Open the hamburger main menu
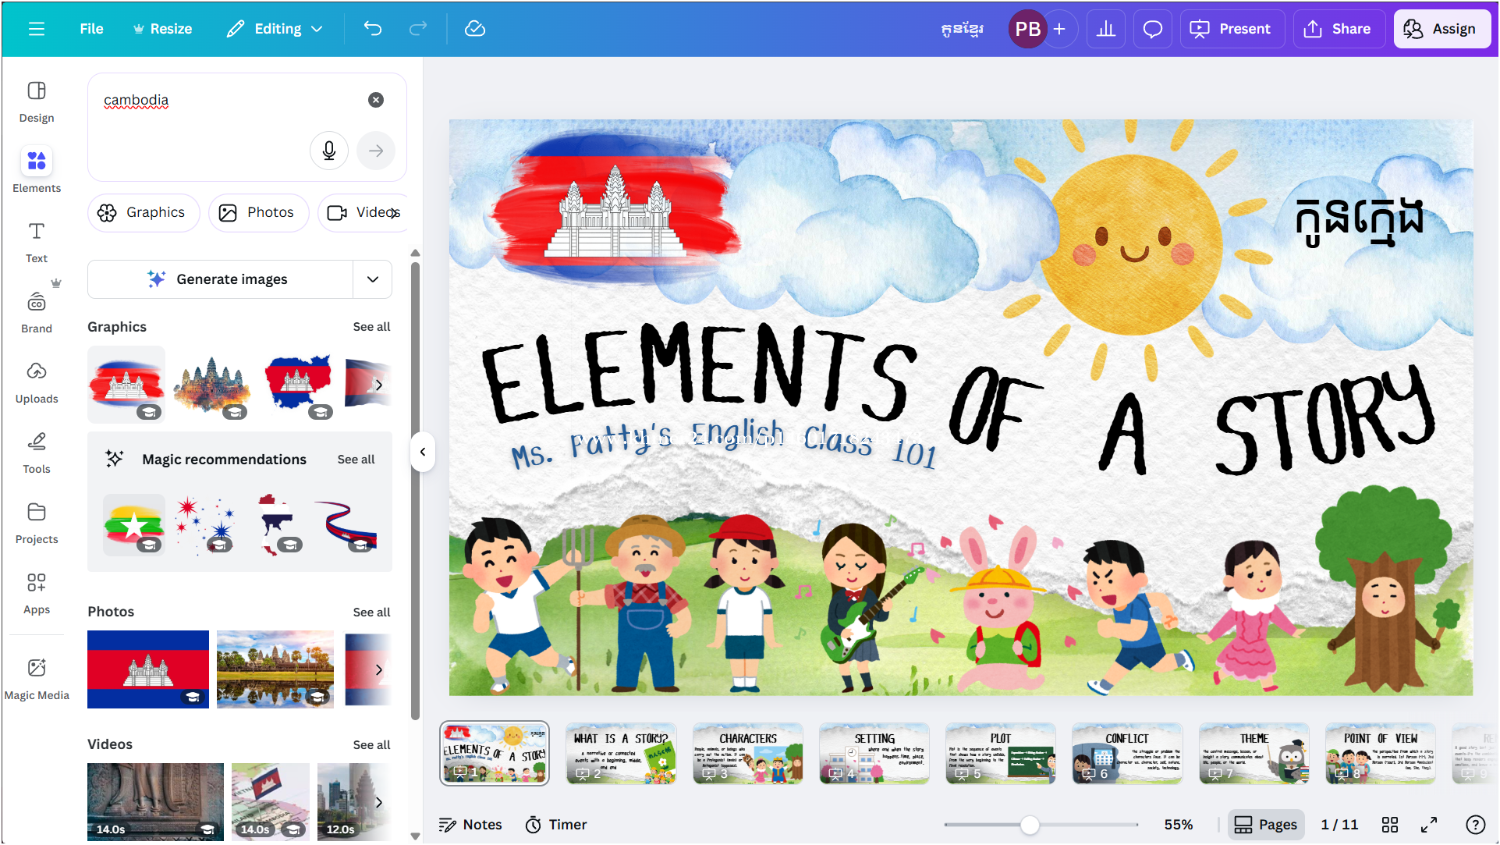This screenshot has height=845, width=1500. (37, 29)
